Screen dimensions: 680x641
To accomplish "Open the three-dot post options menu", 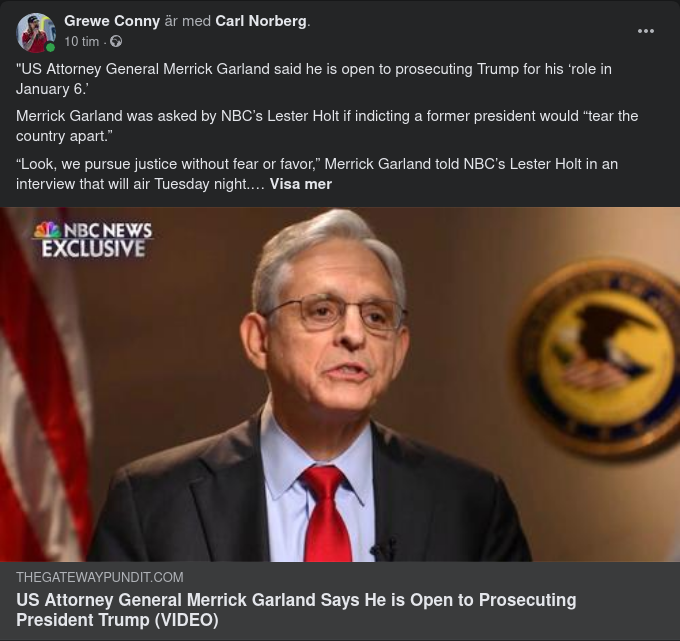I will 645,31.
